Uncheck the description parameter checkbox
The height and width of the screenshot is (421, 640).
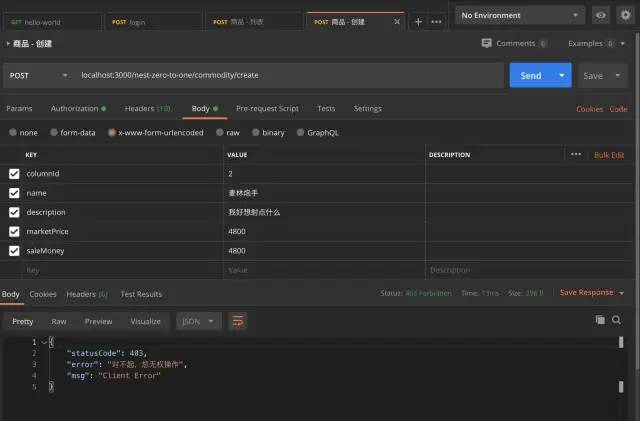point(14,212)
